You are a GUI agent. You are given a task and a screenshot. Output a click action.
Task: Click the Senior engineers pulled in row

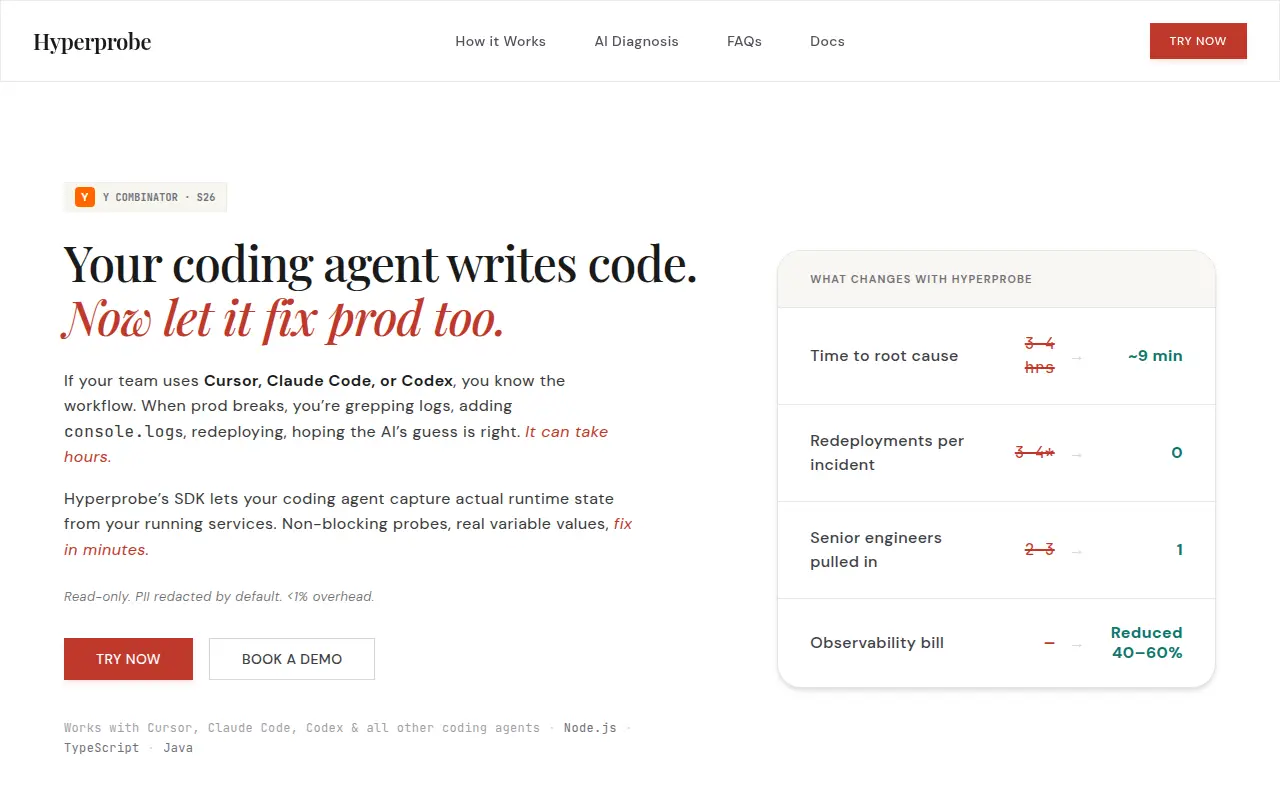[996, 550]
